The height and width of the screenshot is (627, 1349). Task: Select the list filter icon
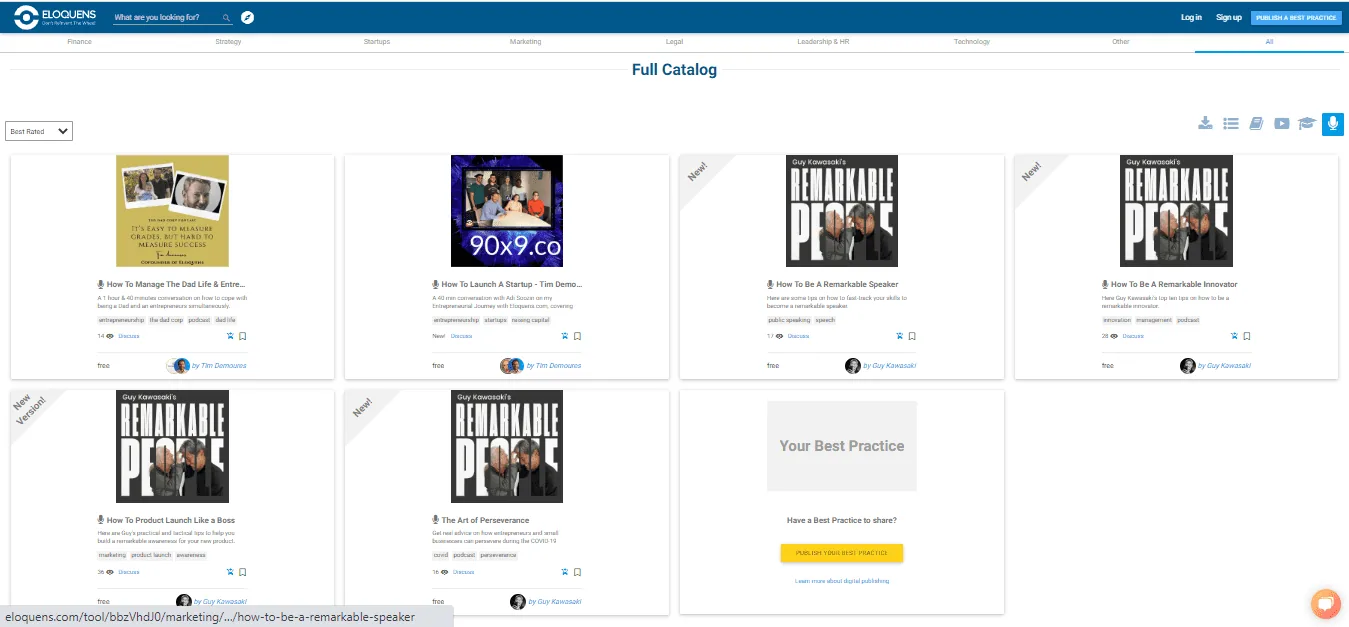point(1231,123)
